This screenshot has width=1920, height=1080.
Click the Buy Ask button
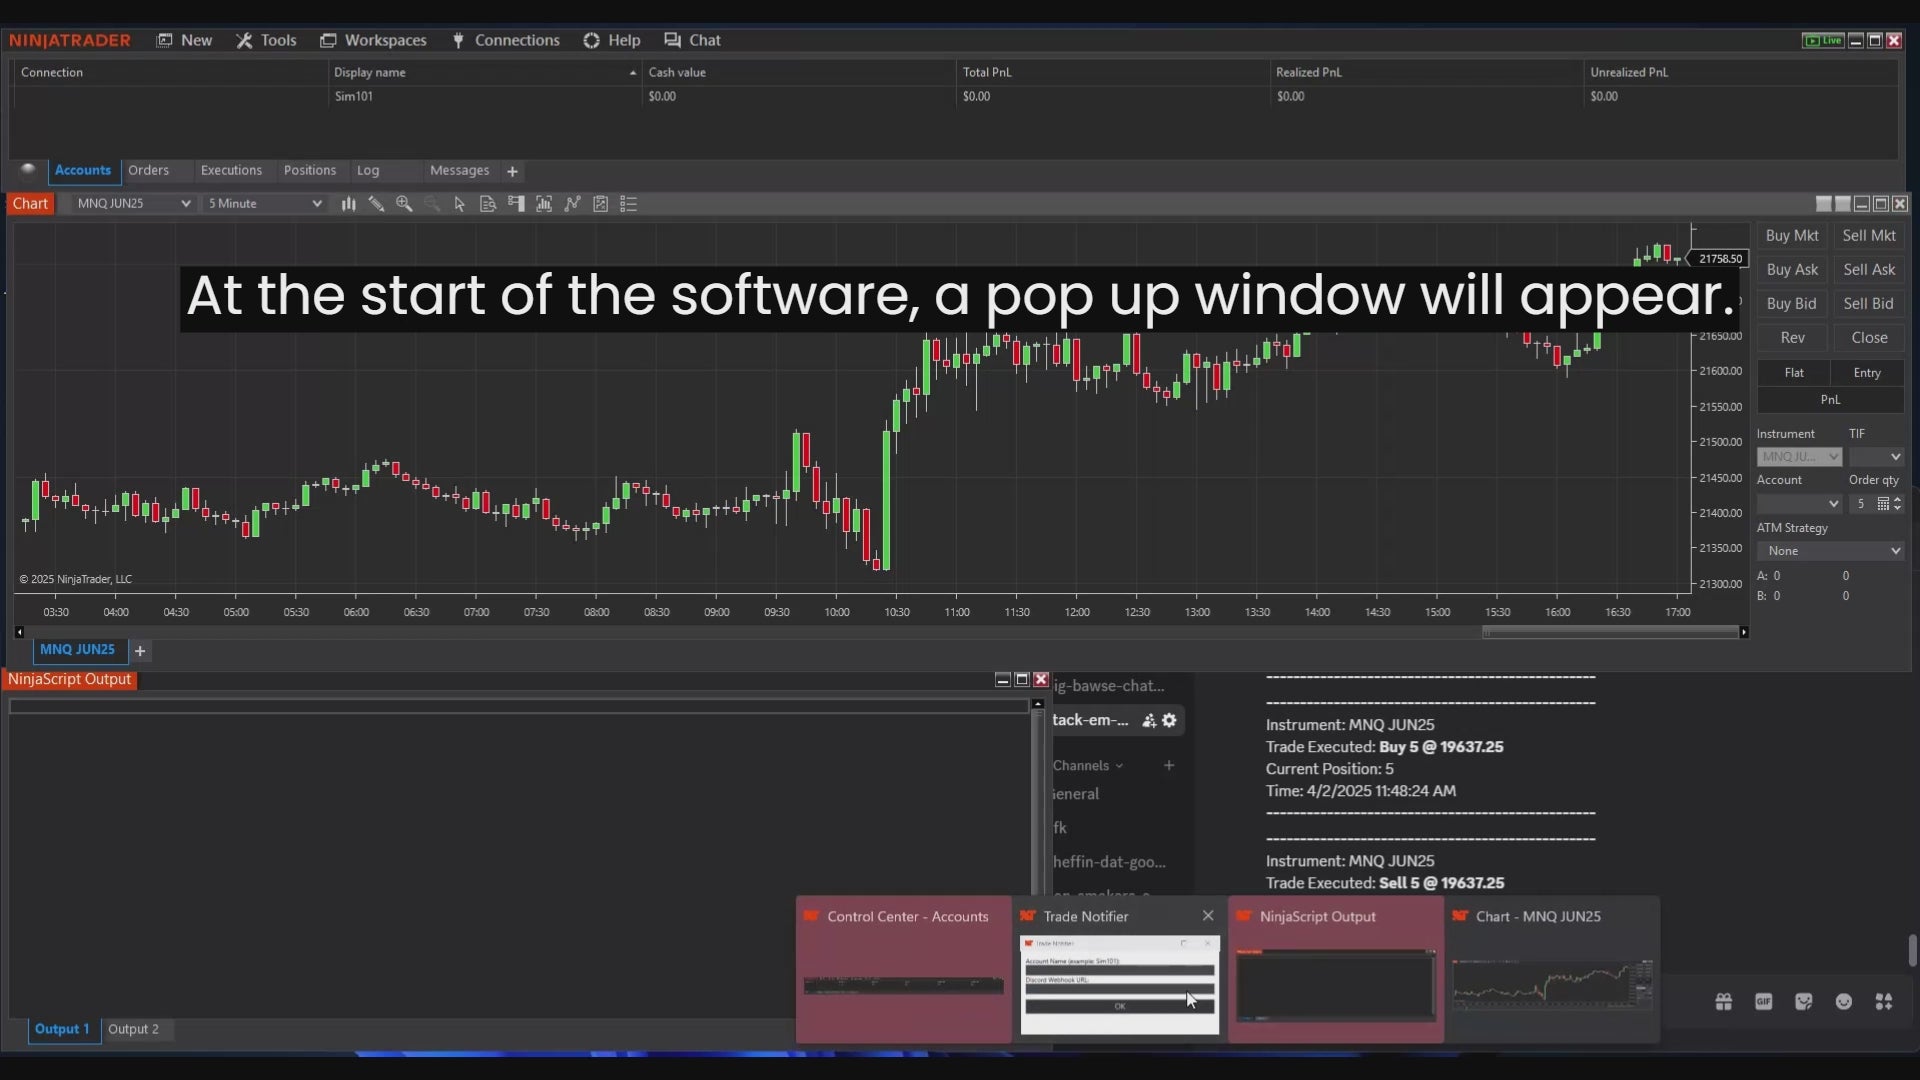coord(1792,270)
